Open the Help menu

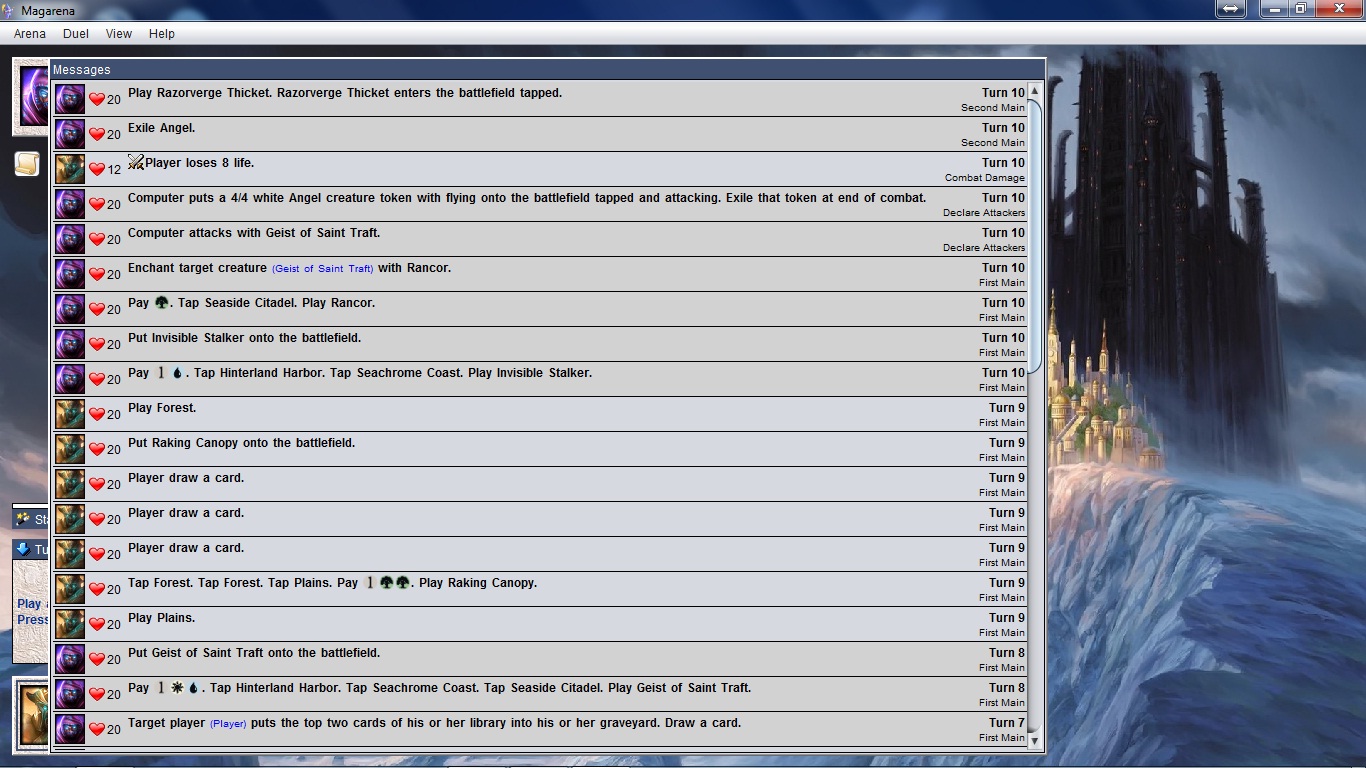[162, 34]
